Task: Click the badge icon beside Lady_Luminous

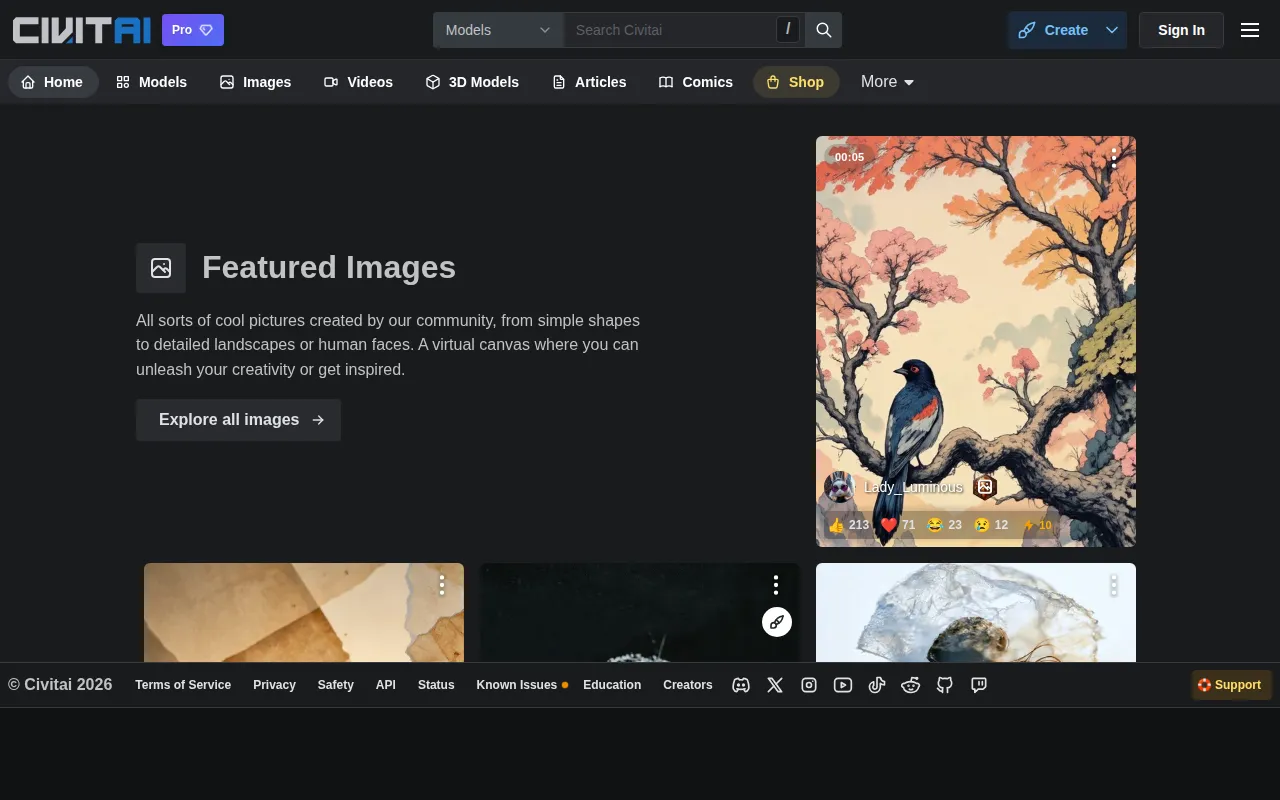Action: click(985, 487)
